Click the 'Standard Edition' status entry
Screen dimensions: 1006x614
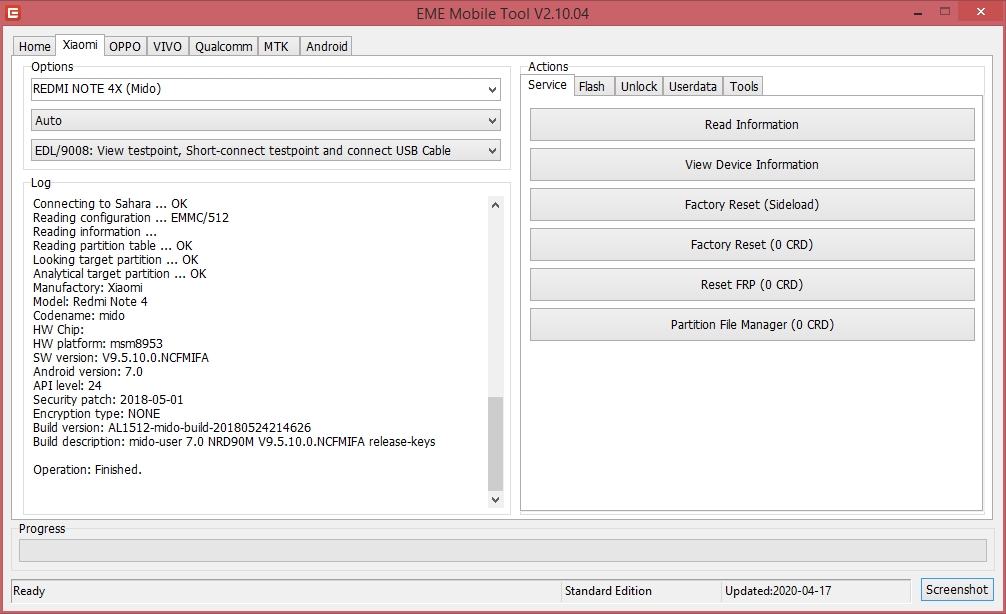click(x=608, y=591)
